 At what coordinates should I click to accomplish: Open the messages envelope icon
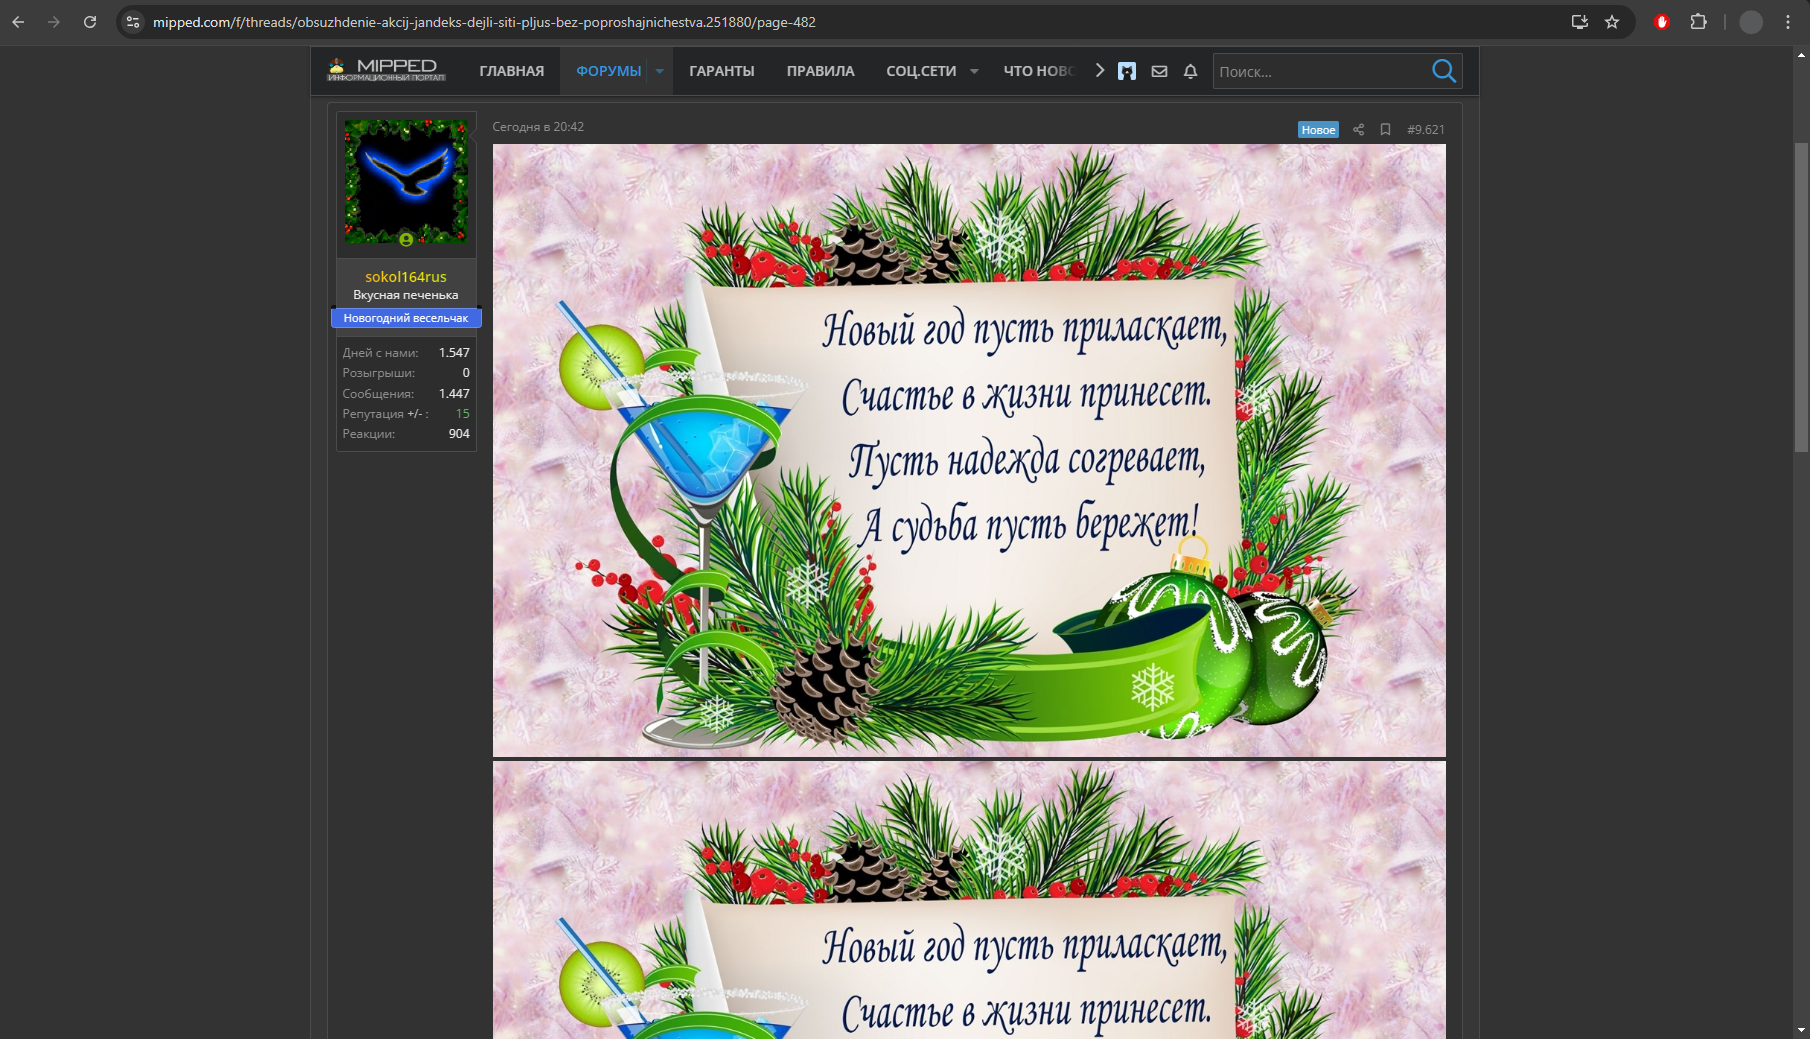[x=1159, y=71]
